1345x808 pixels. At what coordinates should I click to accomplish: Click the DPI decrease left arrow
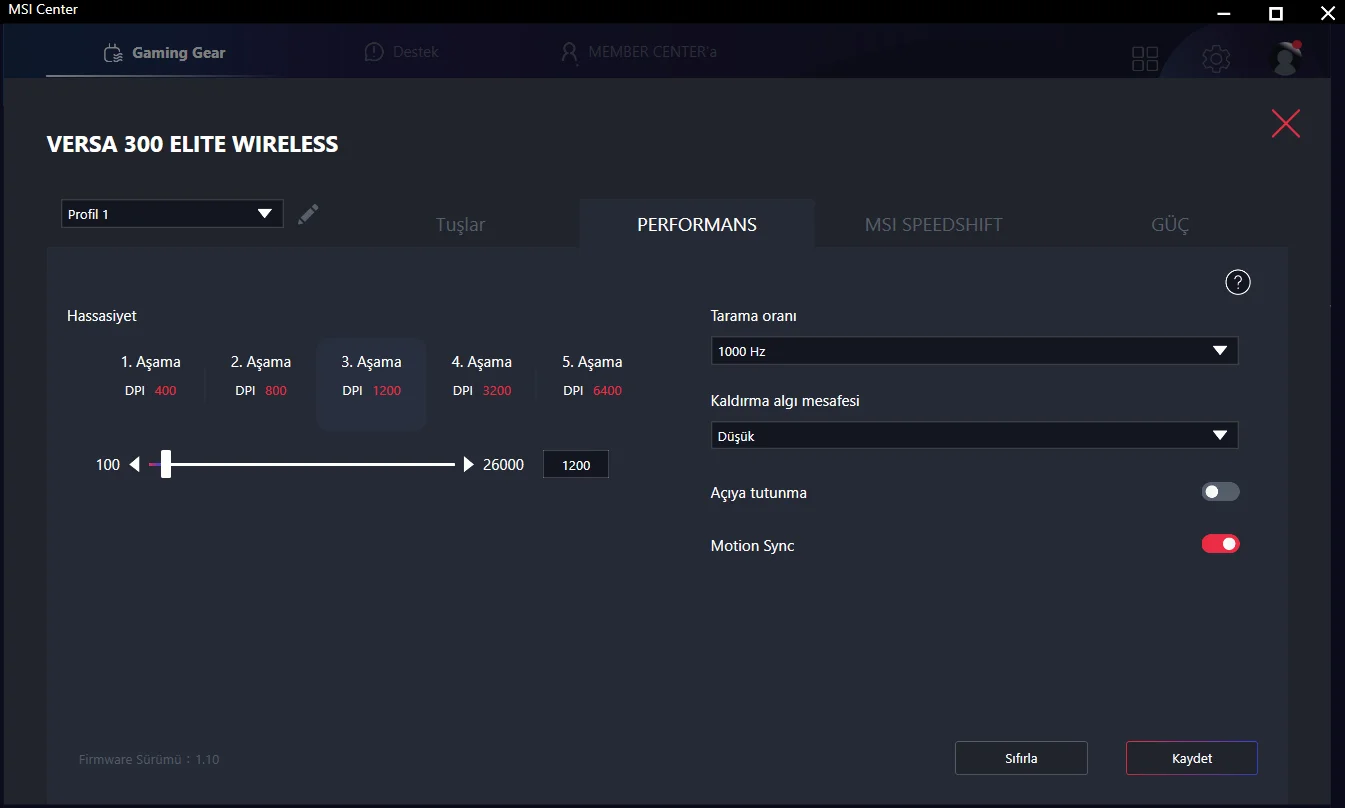click(135, 464)
